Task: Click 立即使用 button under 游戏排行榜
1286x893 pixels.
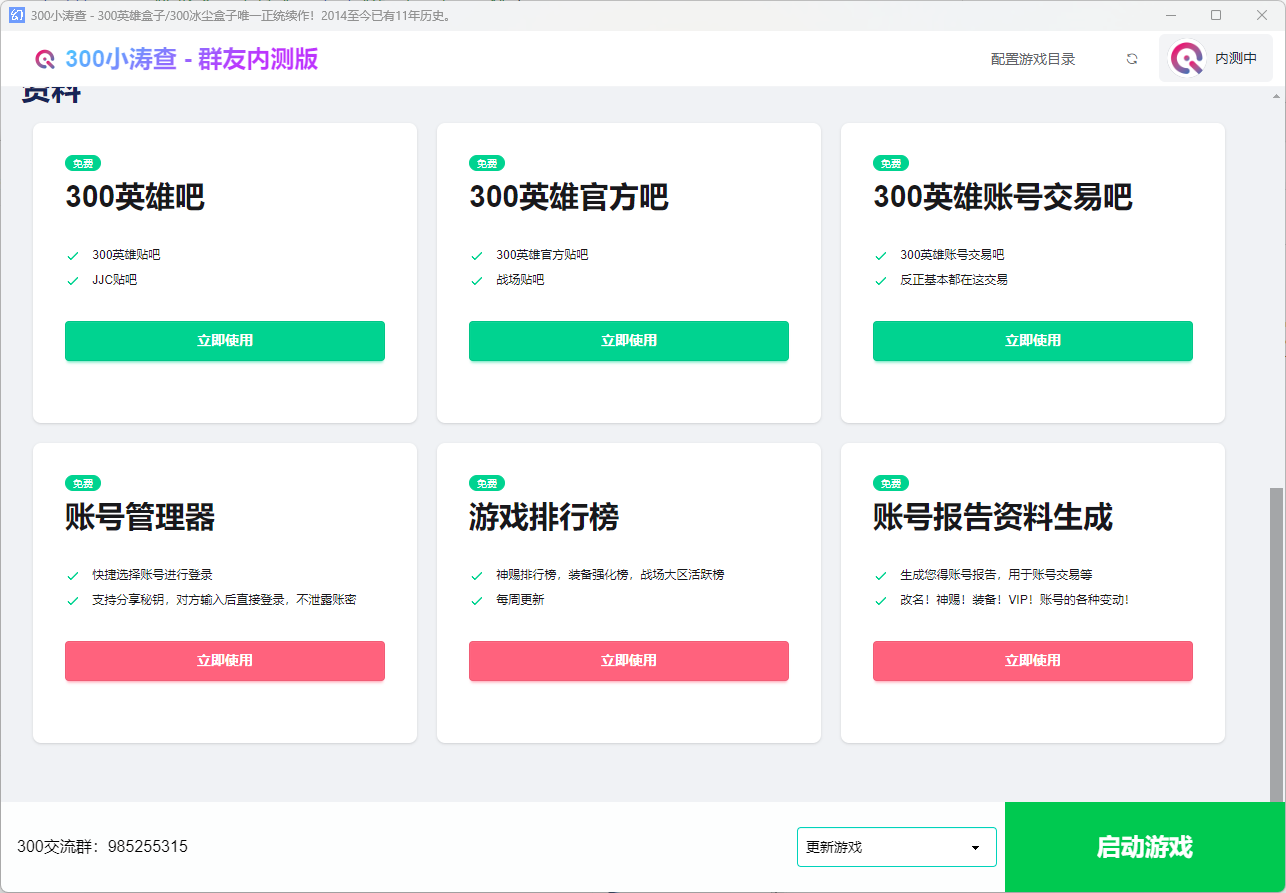Action: pos(629,661)
